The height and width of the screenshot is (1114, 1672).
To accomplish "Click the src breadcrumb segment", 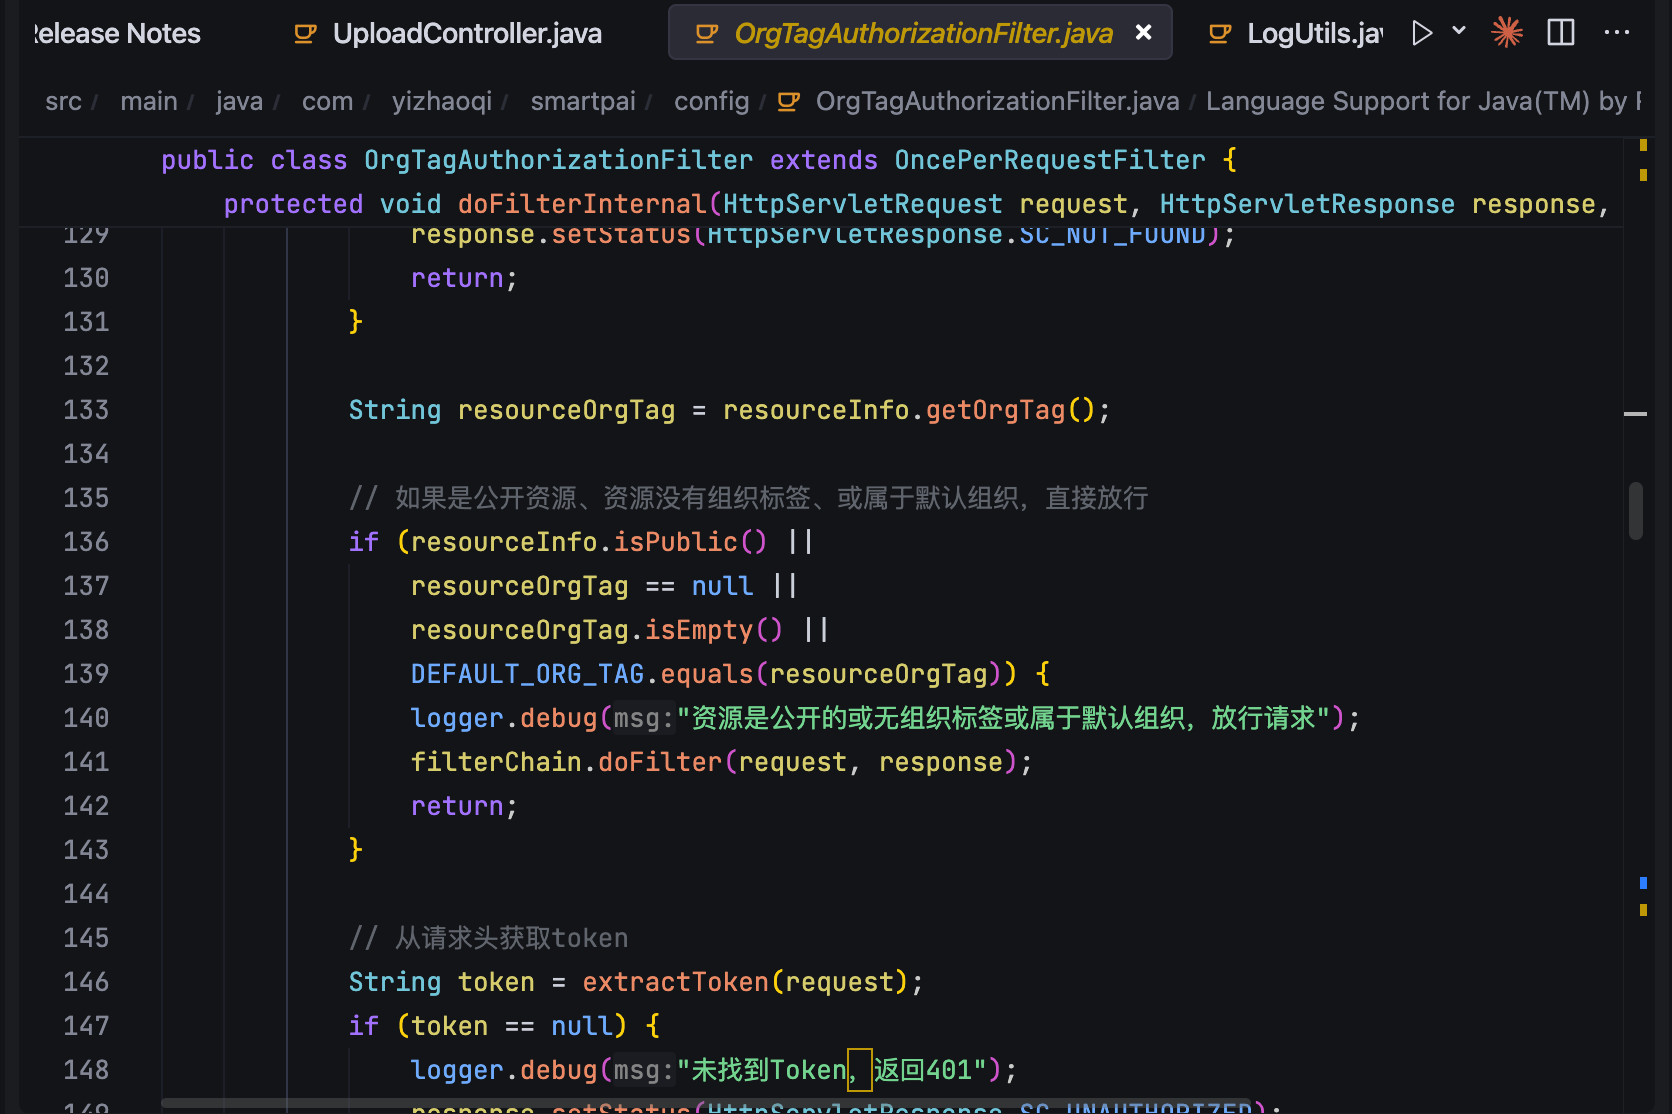I will coord(63,101).
